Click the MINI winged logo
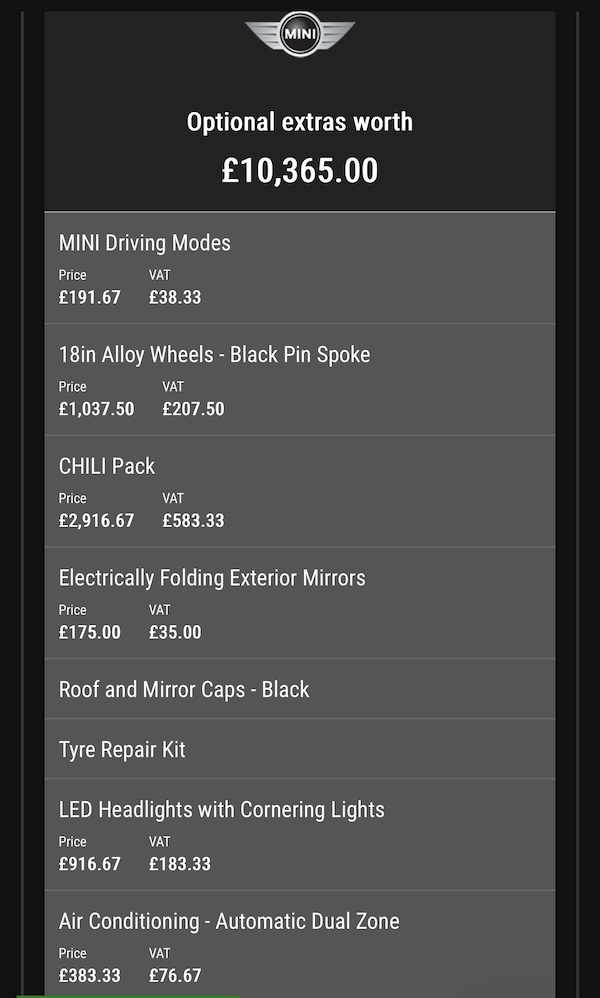 tap(300, 34)
